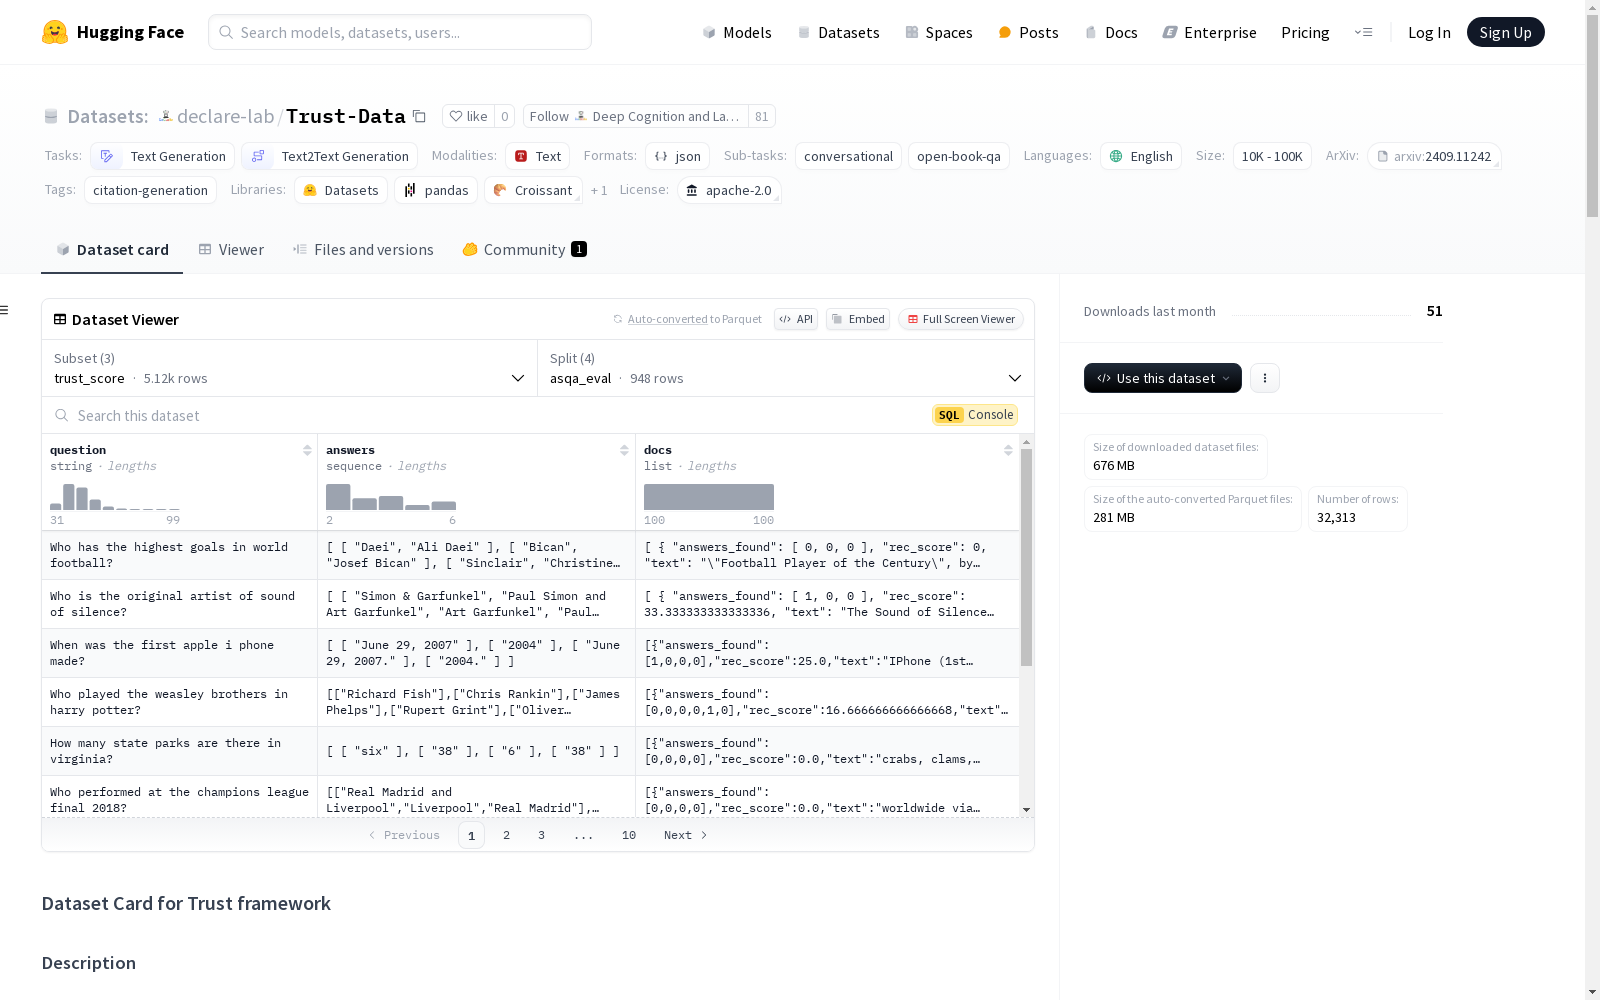Focus the top search models input
Viewport: 1600px width, 1000px height.
point(400,32)
